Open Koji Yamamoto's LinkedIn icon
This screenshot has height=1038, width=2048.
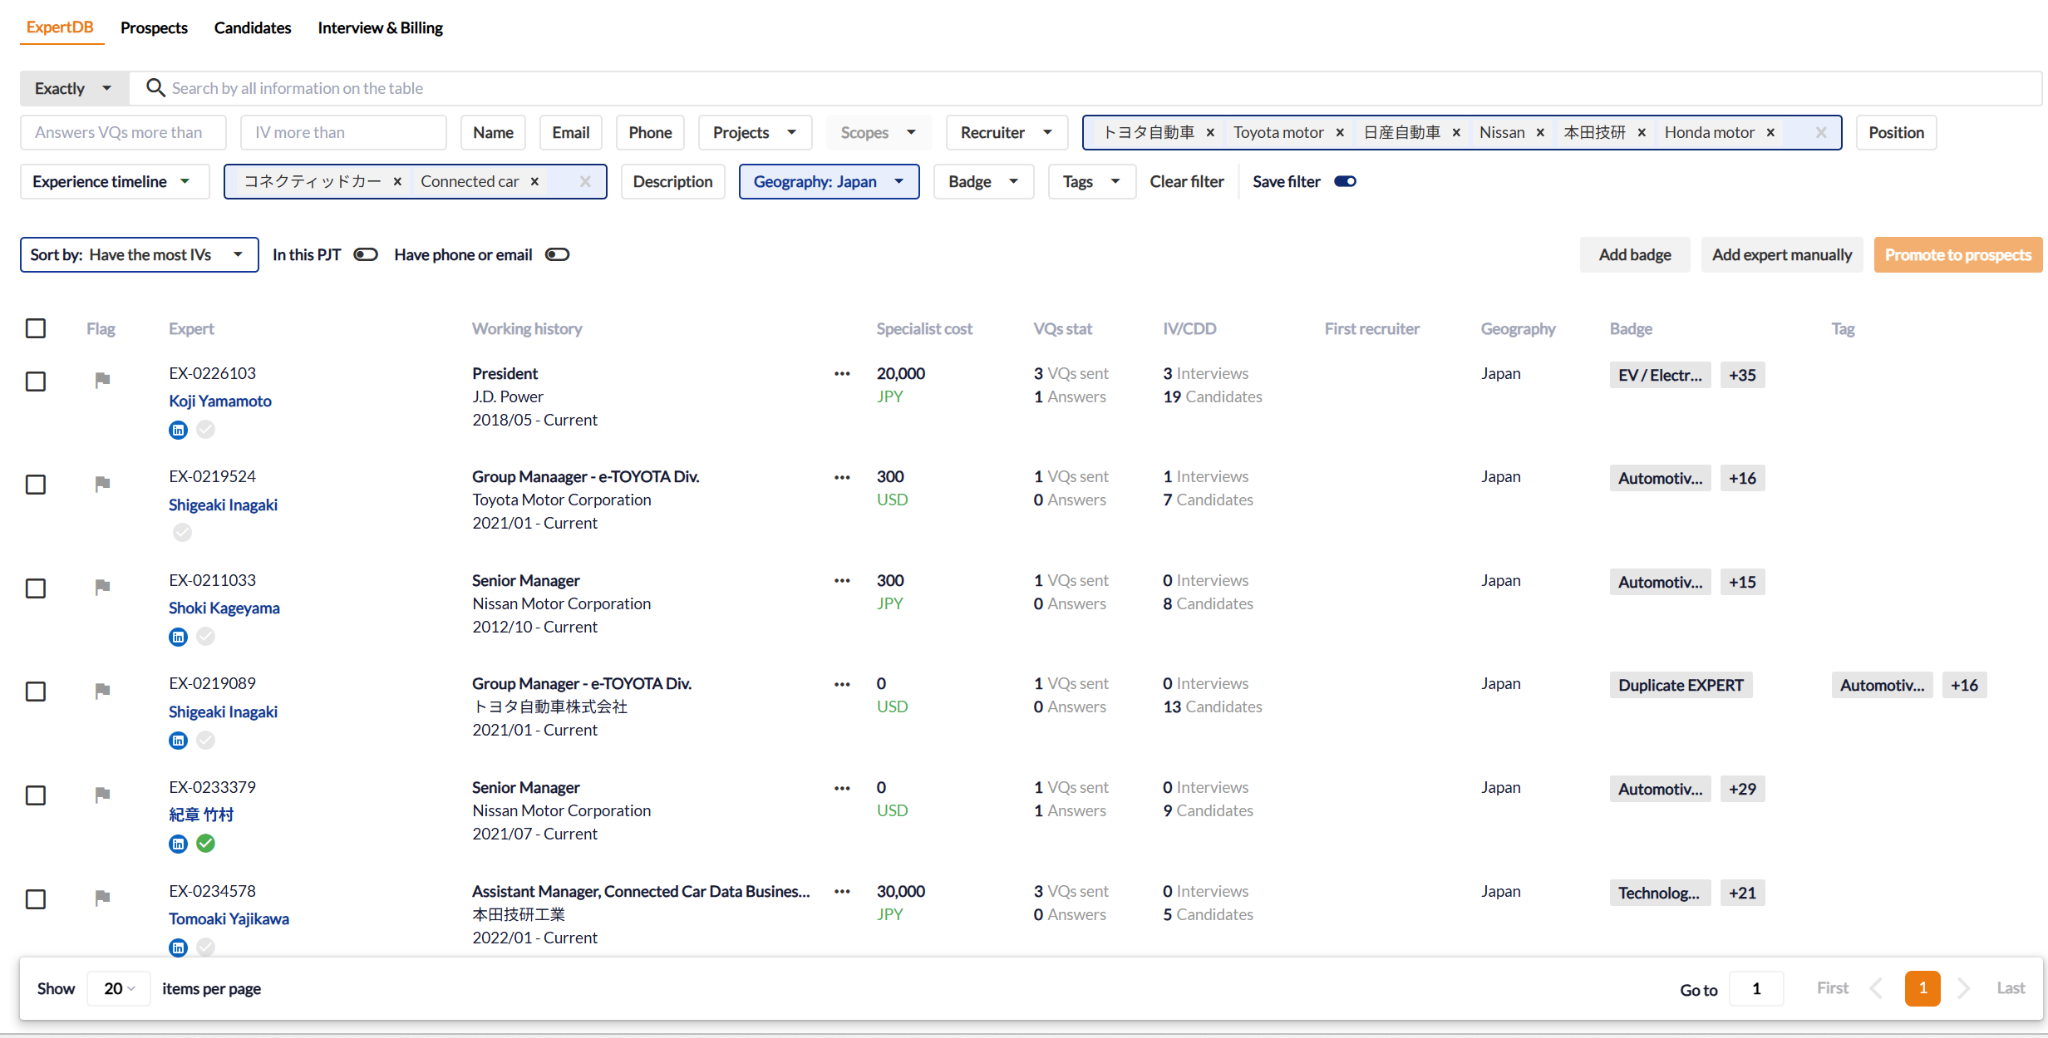(x=178, y=430)
